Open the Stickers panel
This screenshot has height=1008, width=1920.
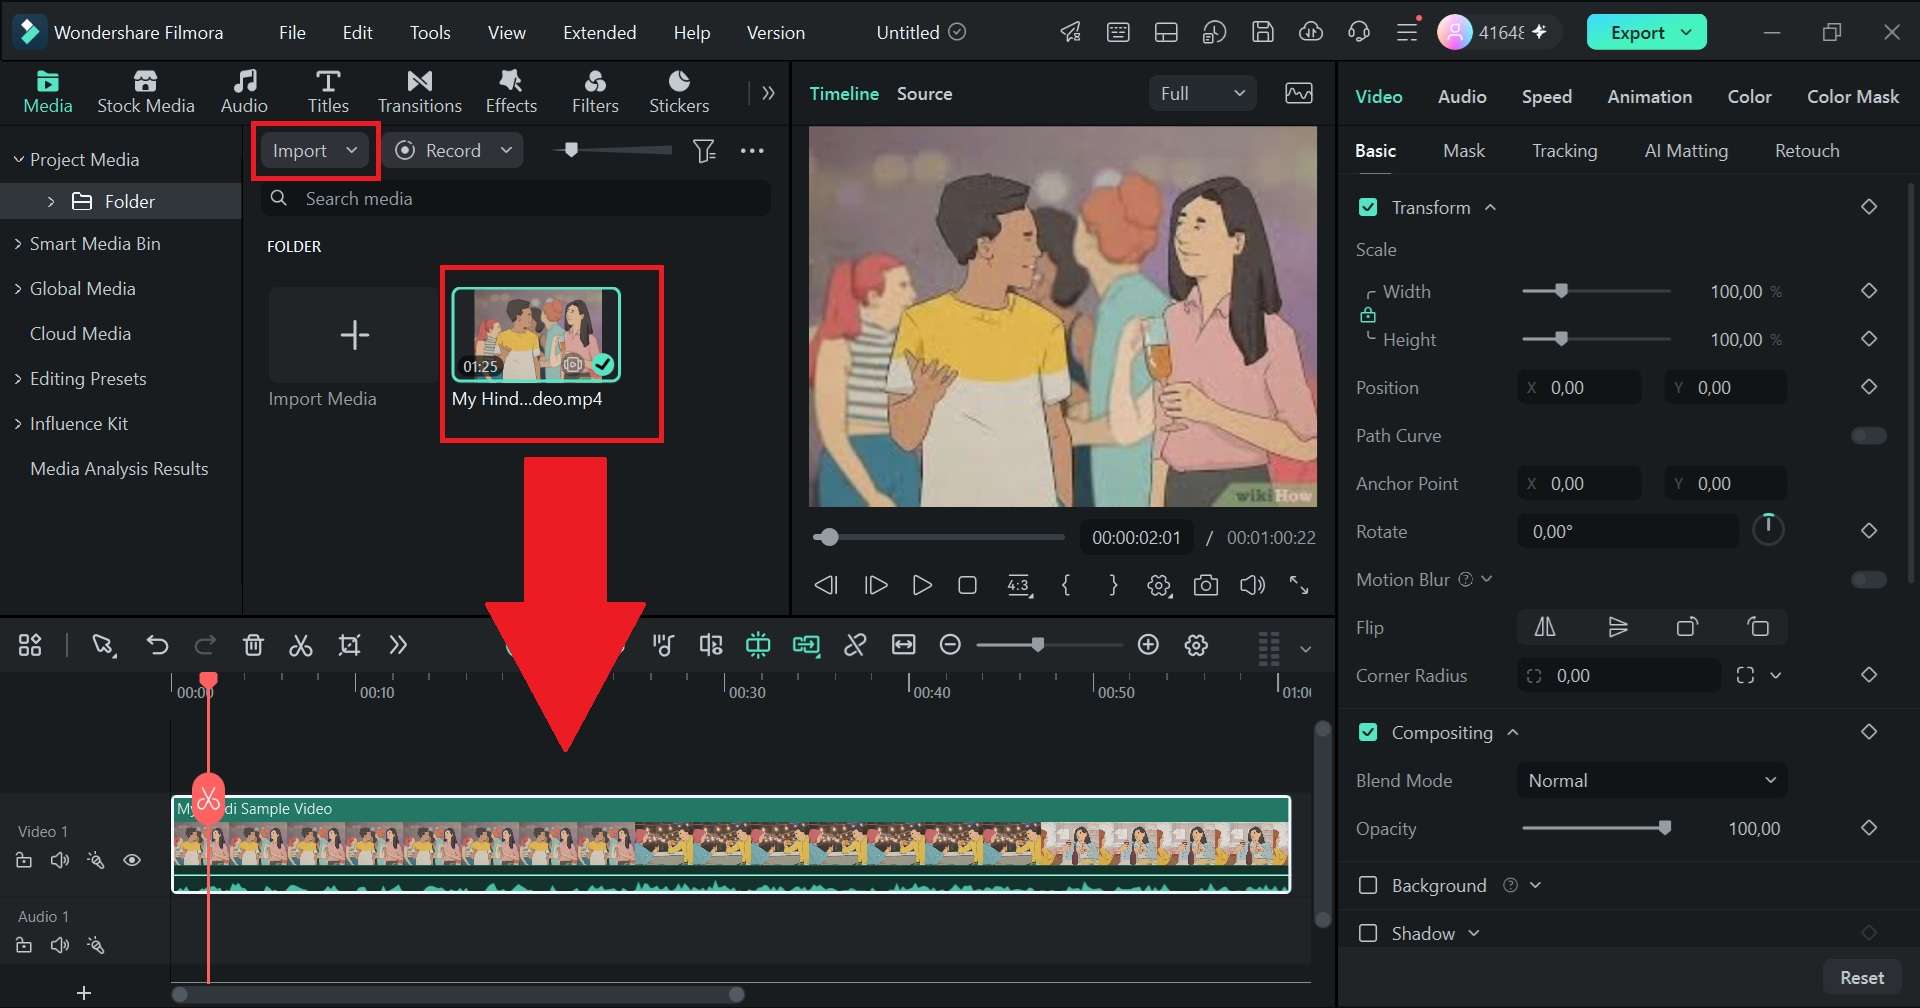679,91
